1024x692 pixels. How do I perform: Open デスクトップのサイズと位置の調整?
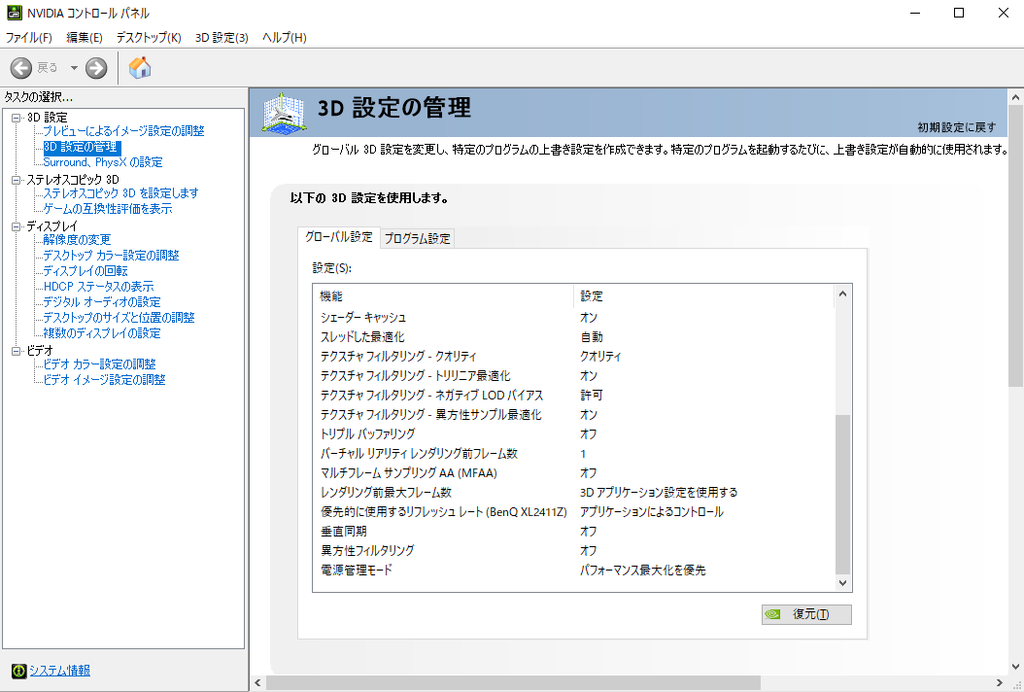click(x=119, y=317)
